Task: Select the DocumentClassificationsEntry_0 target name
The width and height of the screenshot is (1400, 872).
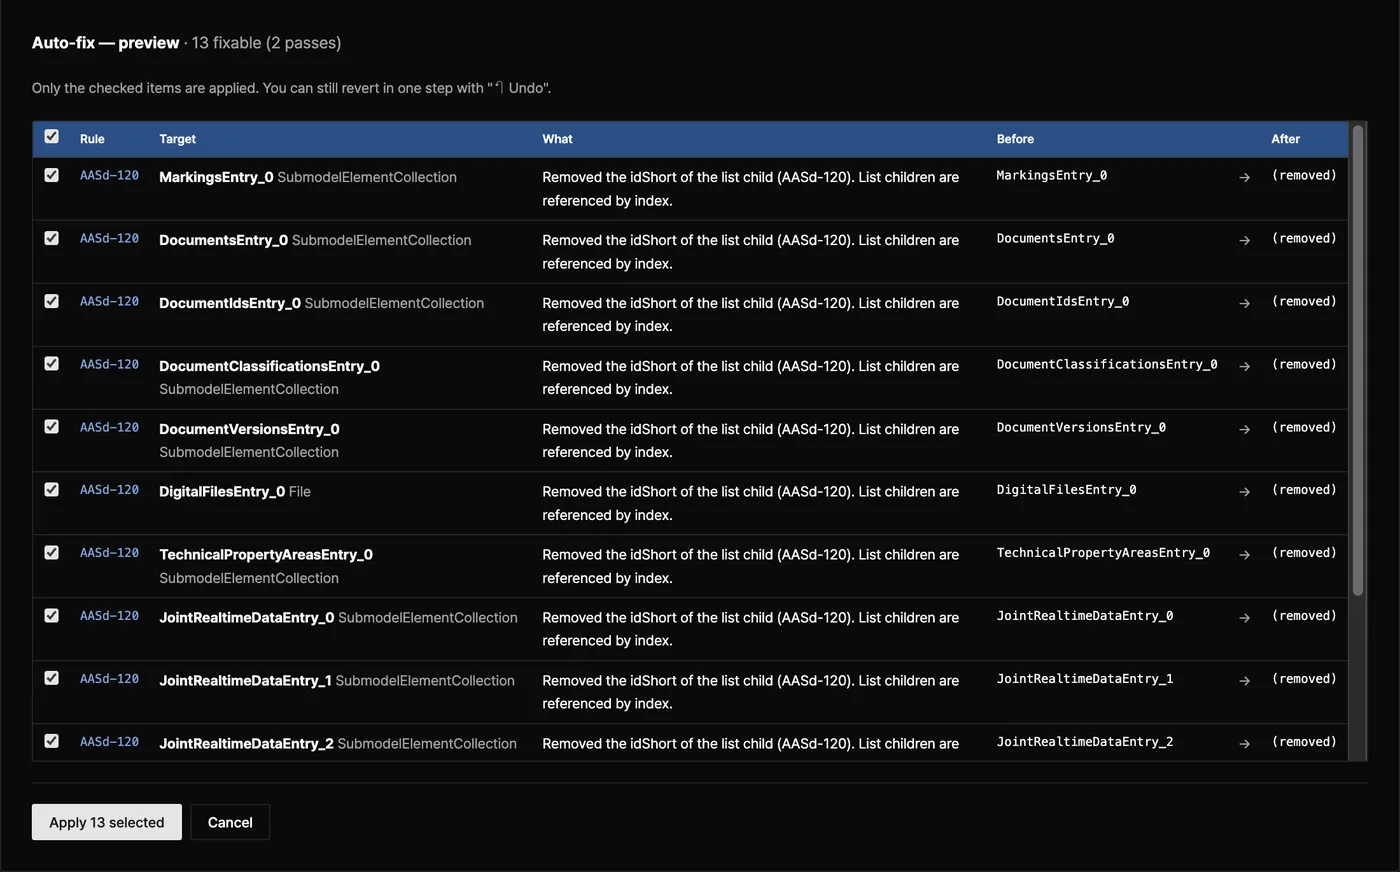Action: click(269, 366)
